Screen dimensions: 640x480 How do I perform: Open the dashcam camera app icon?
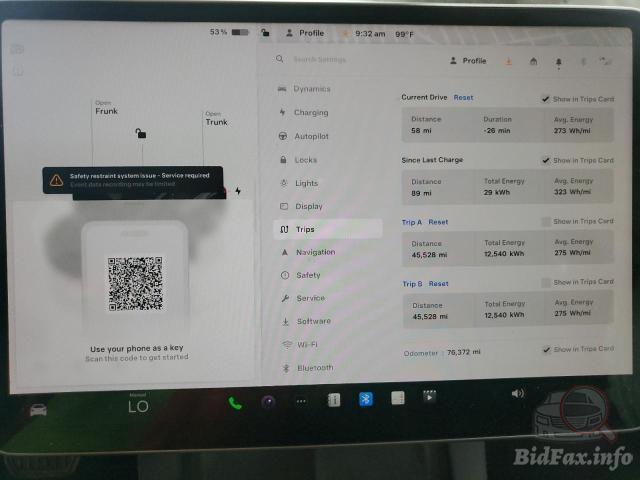click(268, 402)
